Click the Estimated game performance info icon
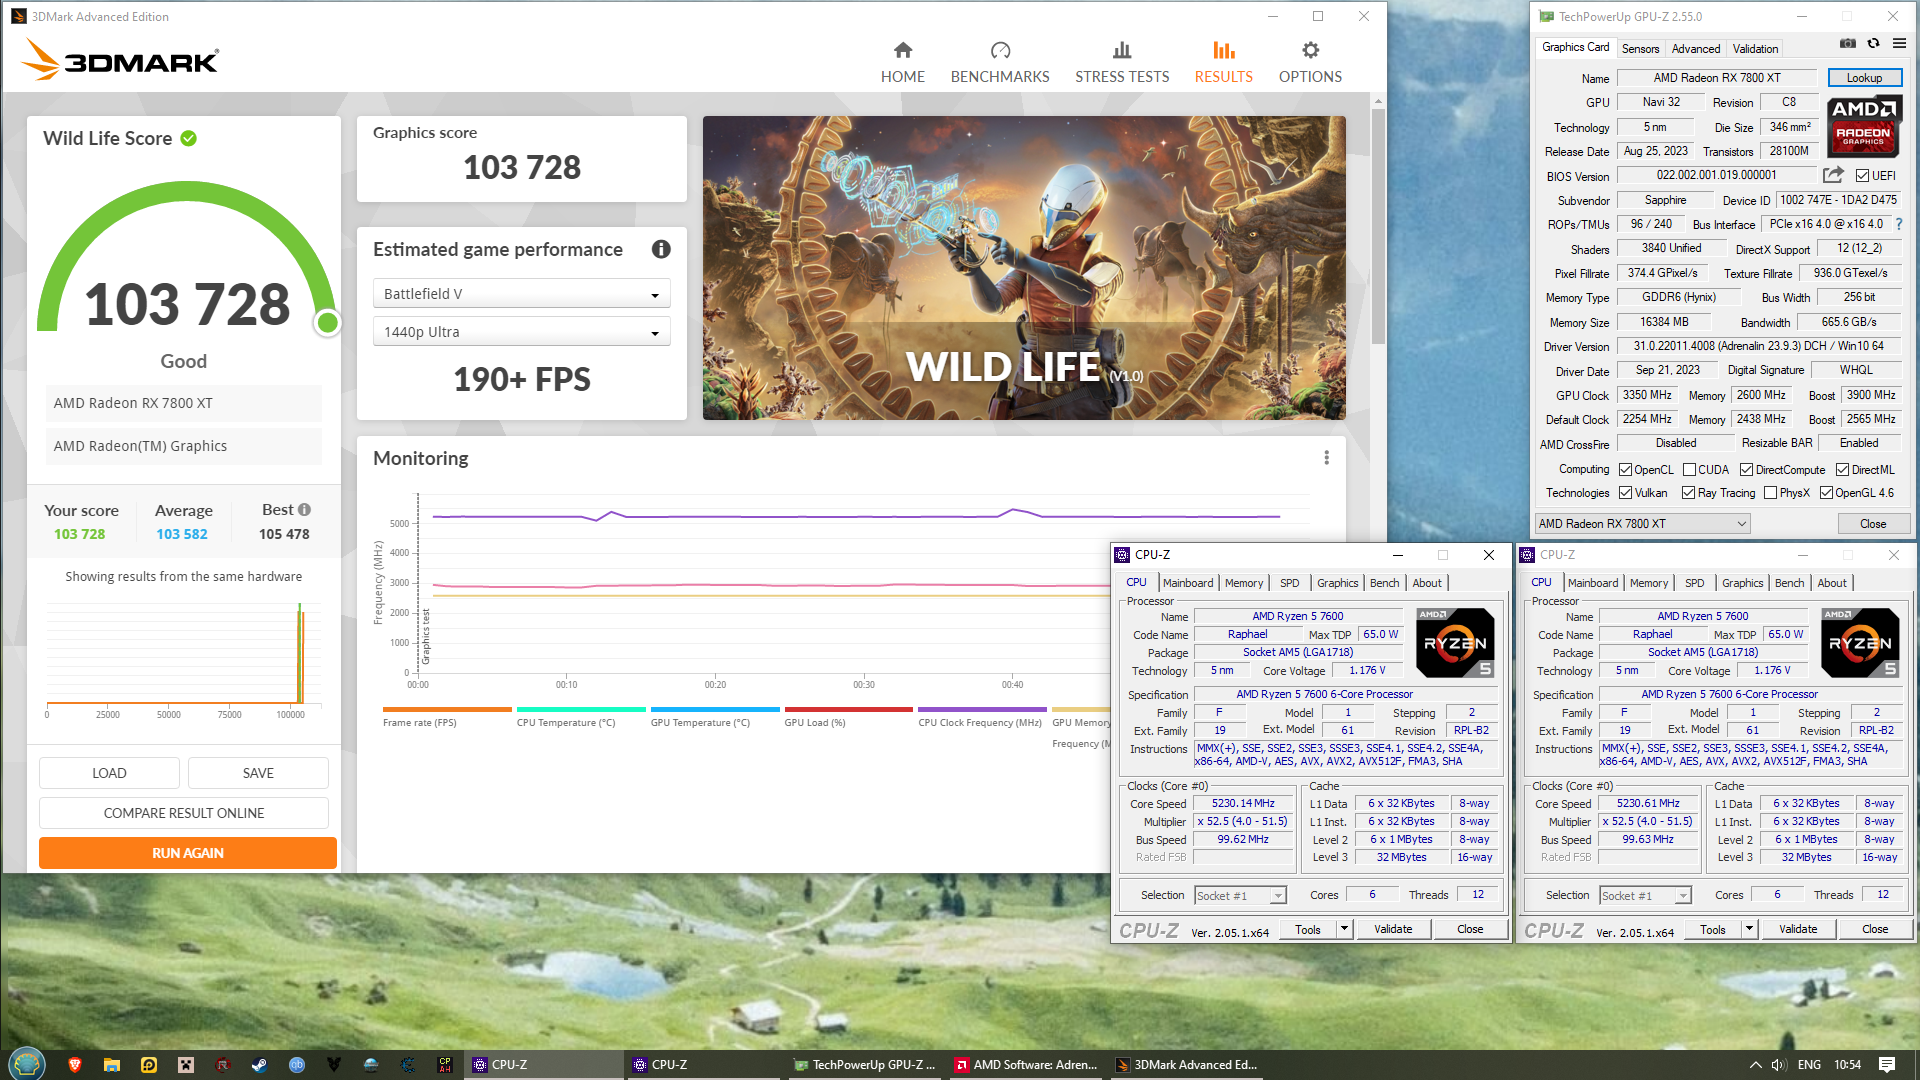Screen dimensions: 1920x1080 pyautogui.click(x=661, y=249)
